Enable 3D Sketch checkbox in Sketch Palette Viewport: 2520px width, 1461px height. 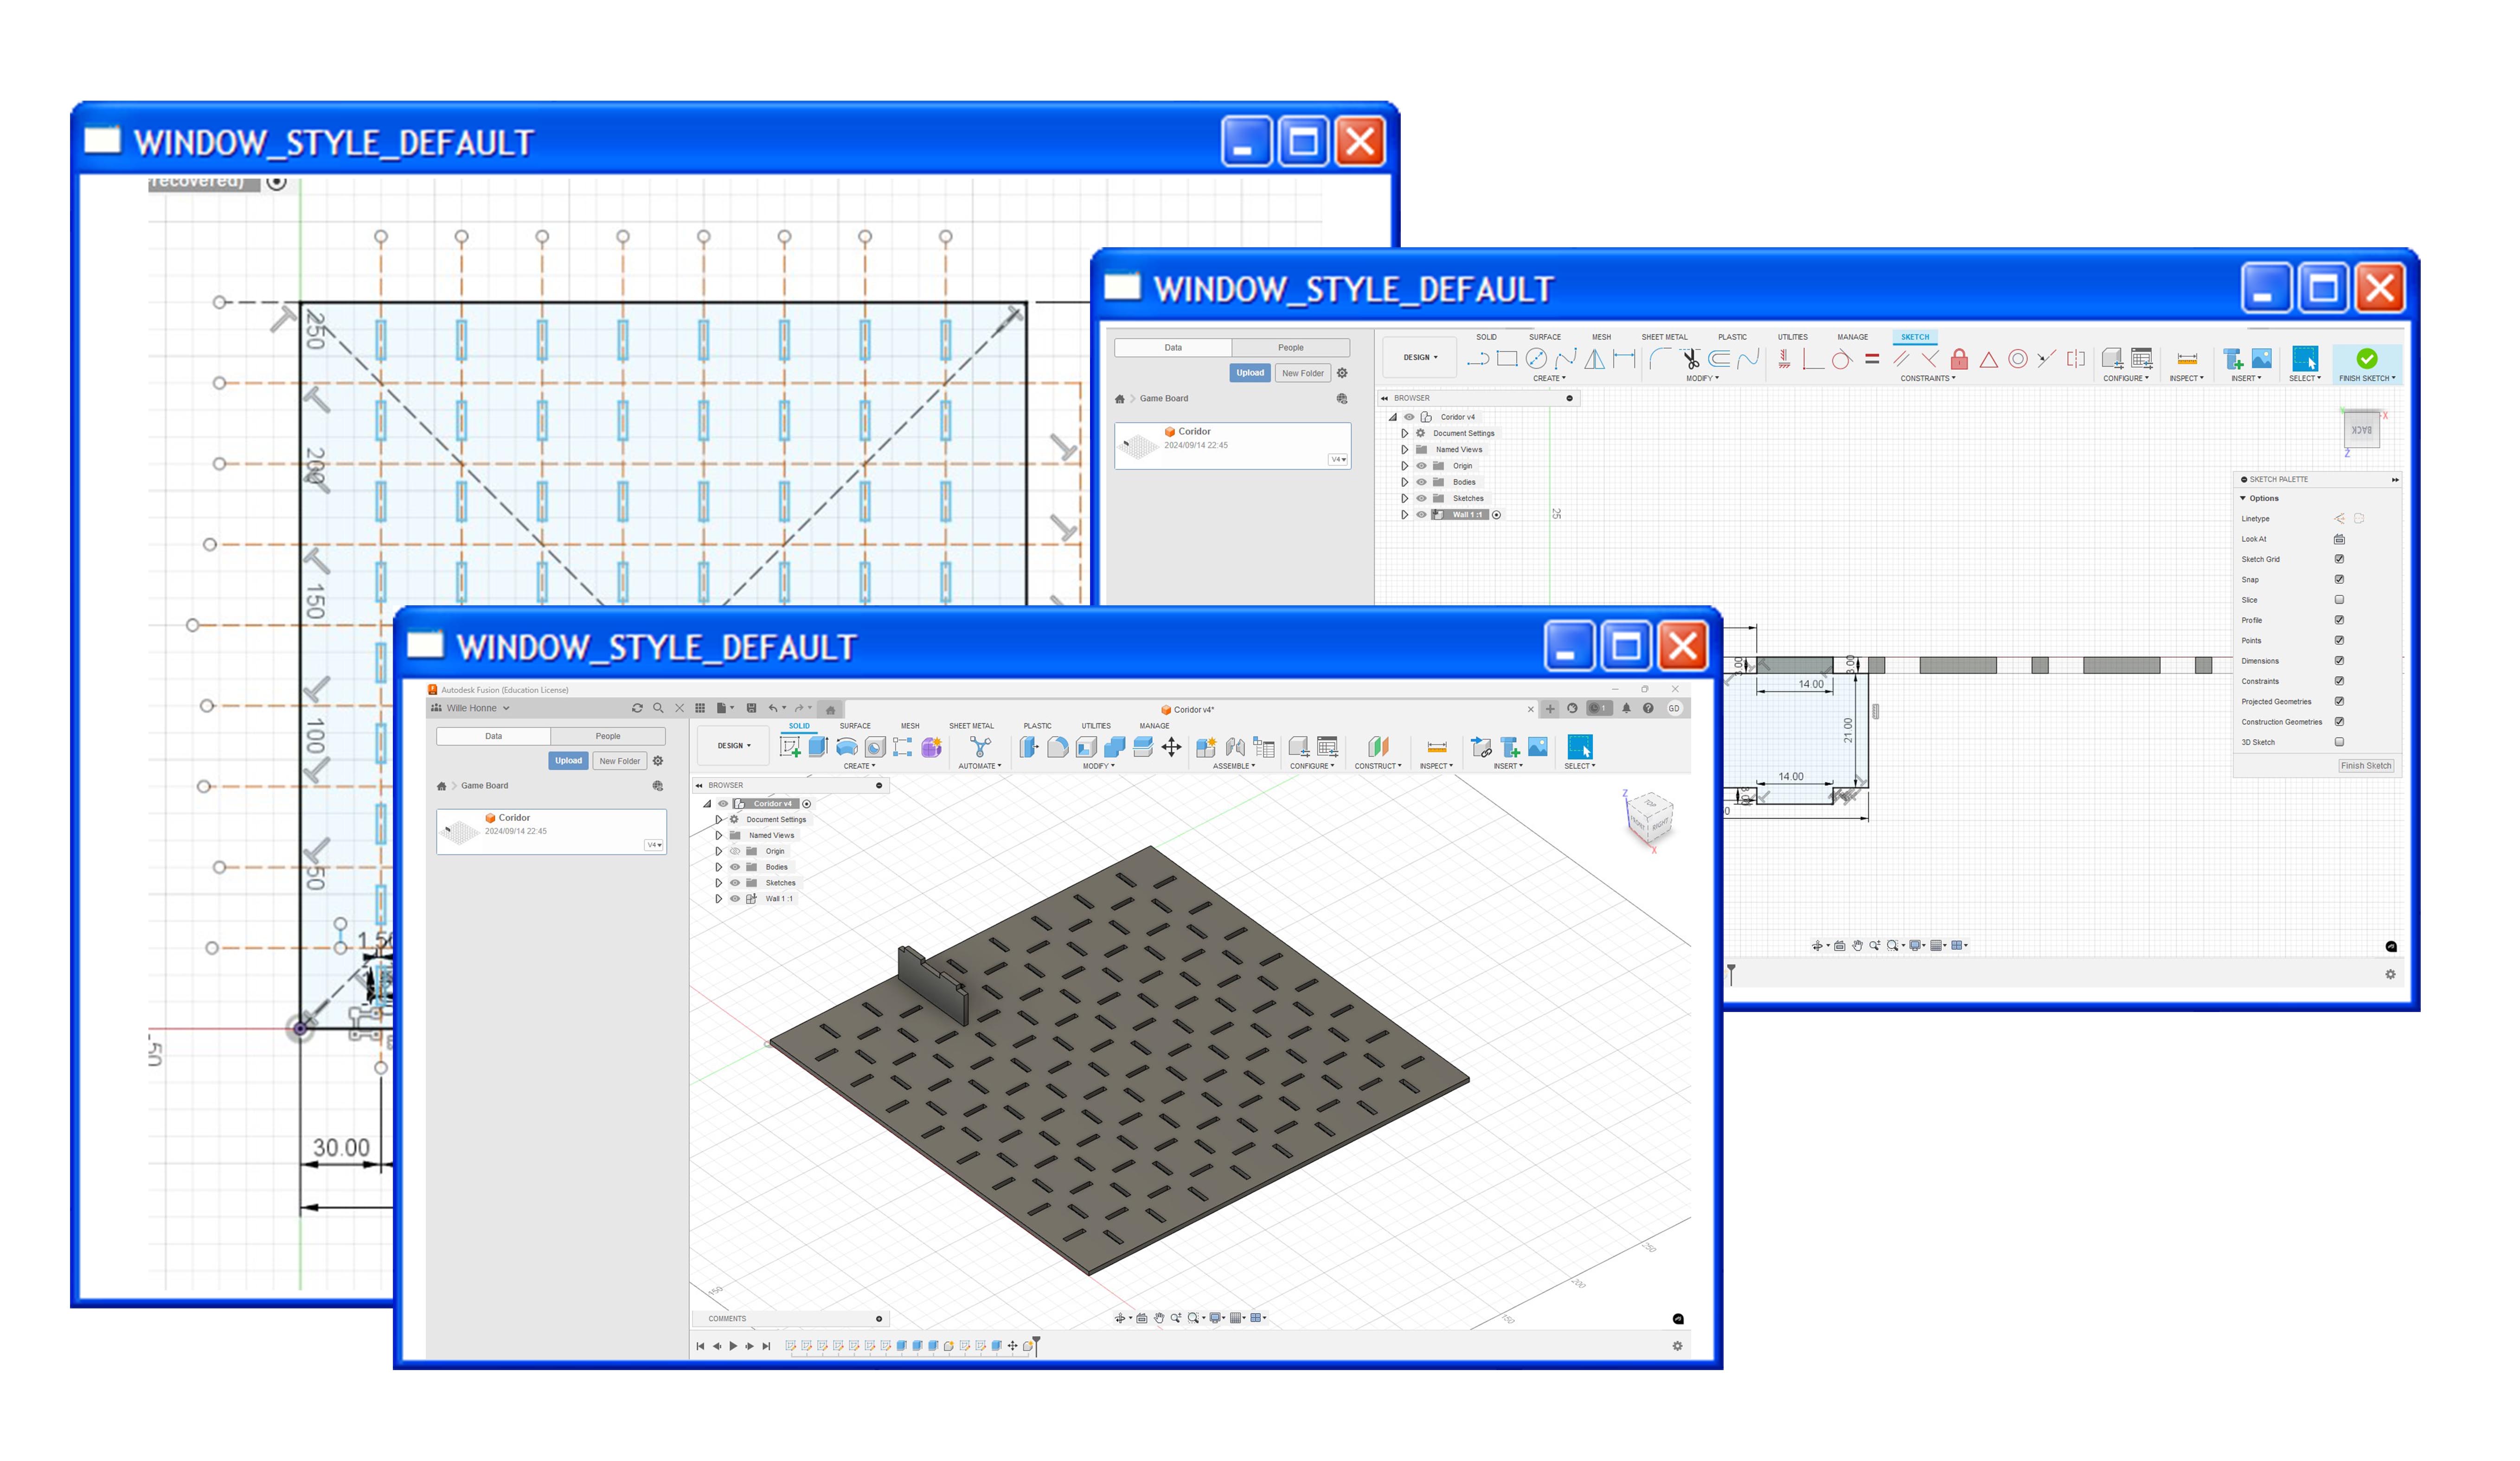pyautogui.click(x=2340, y=742)
